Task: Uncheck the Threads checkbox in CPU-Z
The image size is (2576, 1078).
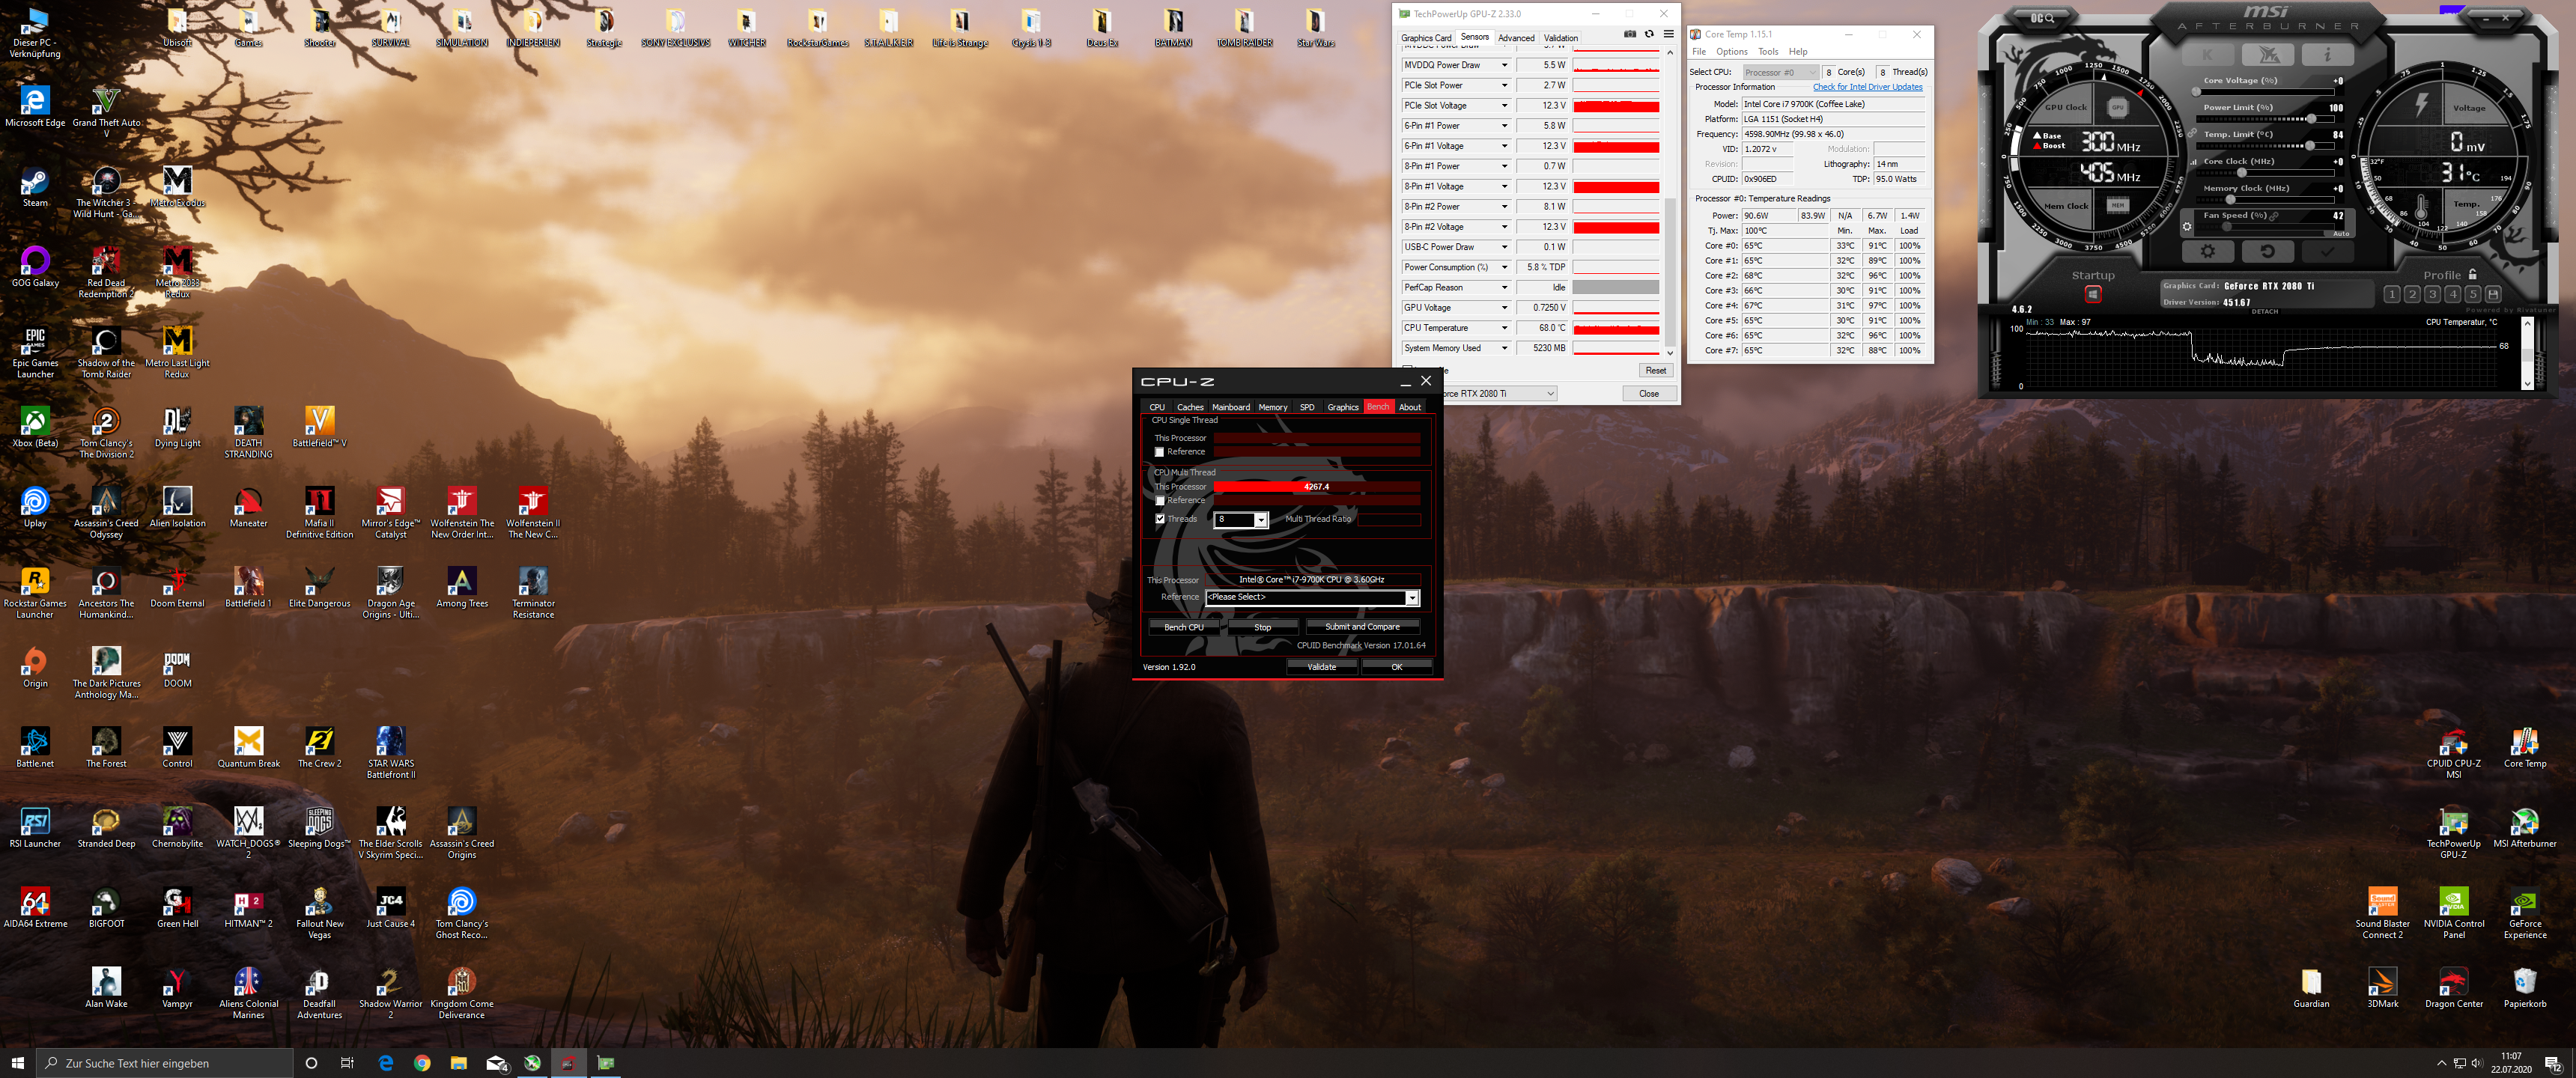Action: 1160,519
